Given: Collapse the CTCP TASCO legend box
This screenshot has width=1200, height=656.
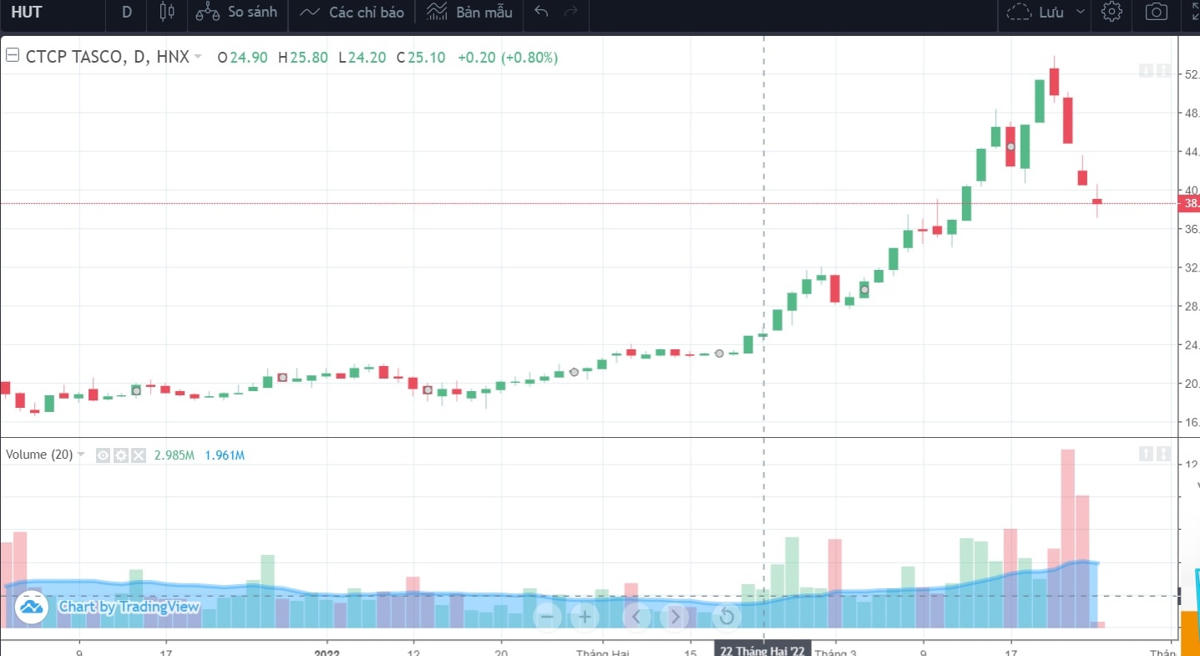Looking at the screenshot, I should pyautogui.click(x=12, y=57).
